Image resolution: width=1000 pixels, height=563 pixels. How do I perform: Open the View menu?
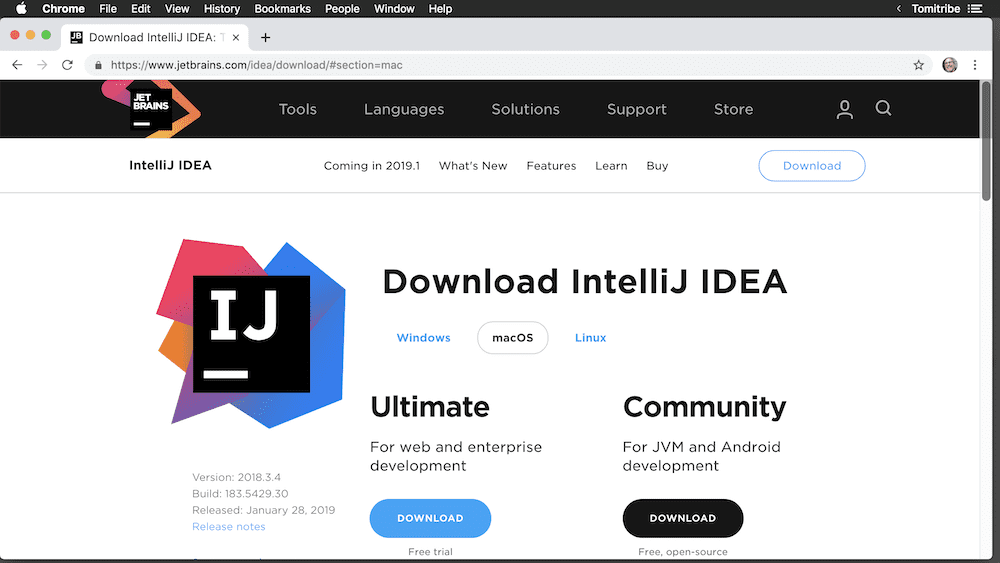click(177, 9)
